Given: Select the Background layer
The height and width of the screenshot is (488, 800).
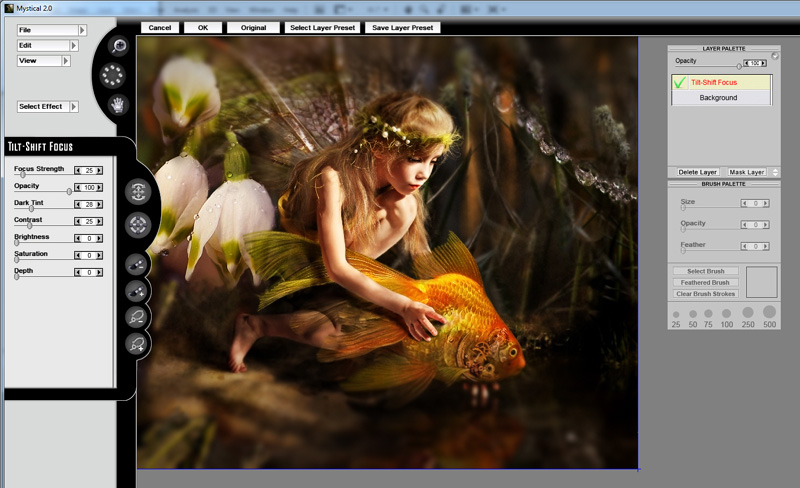Looking at the screenshot, I should [718, 98].
